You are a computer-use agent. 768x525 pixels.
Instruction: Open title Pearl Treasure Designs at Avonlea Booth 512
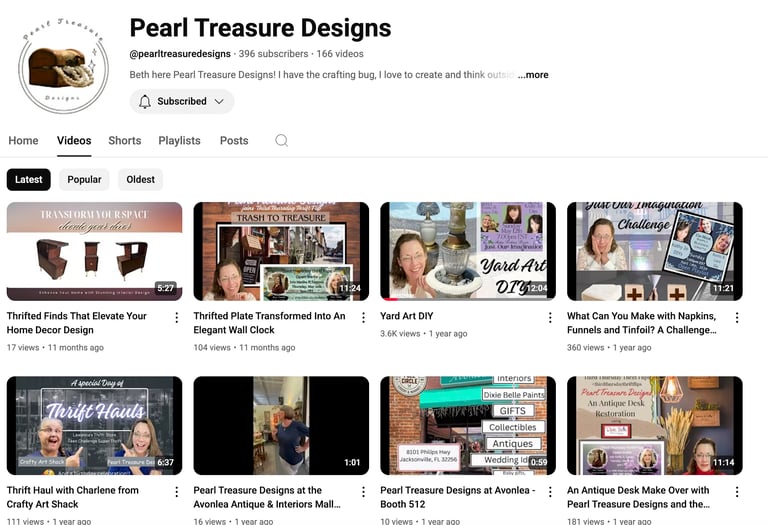click(x=458, y=497)
